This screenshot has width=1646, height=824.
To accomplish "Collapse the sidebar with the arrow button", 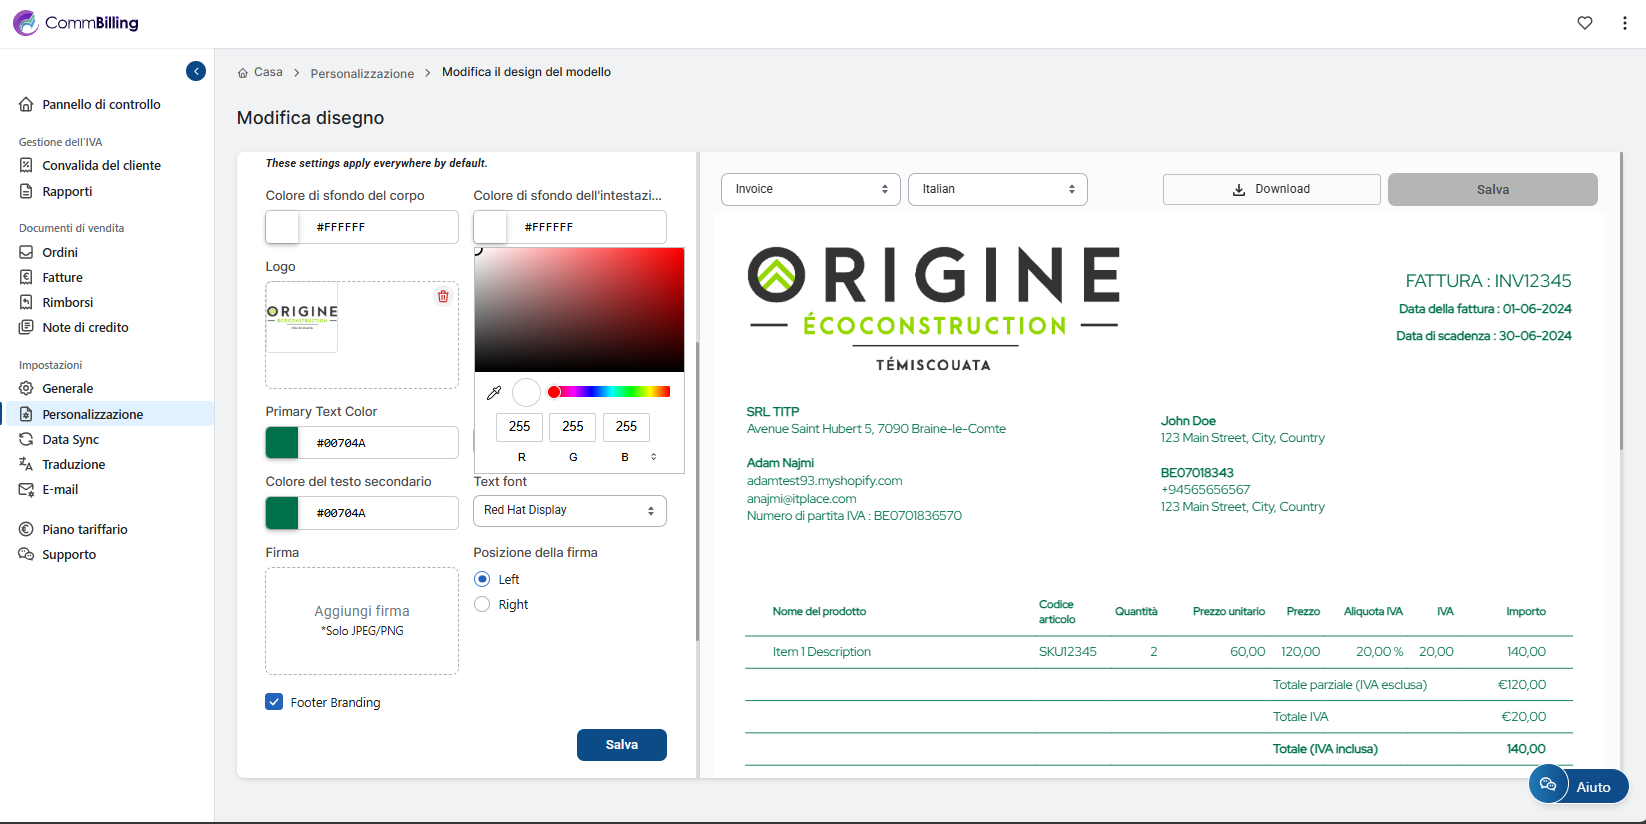I will (196, 71).
